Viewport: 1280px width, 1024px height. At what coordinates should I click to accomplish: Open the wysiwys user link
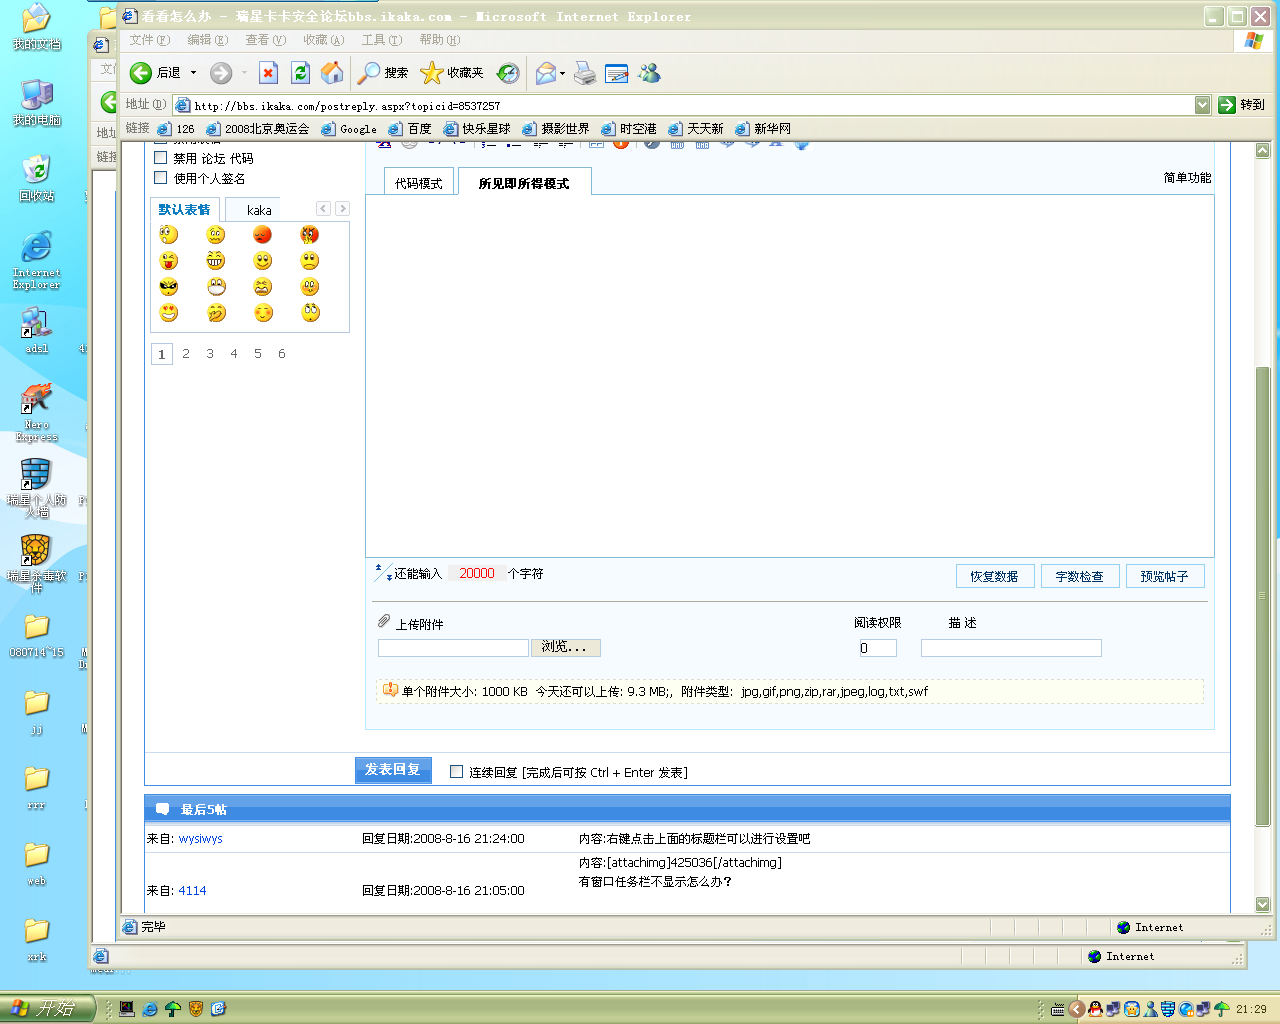(200, 839)
